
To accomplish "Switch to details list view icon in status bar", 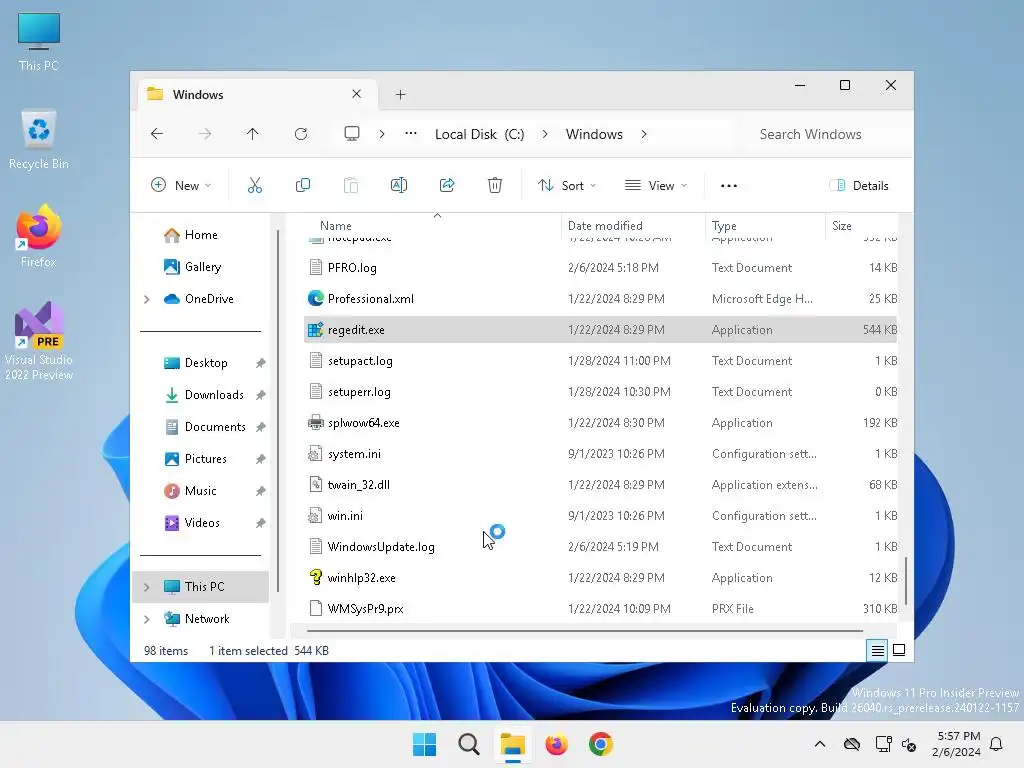I will click(x=877, y=650).
